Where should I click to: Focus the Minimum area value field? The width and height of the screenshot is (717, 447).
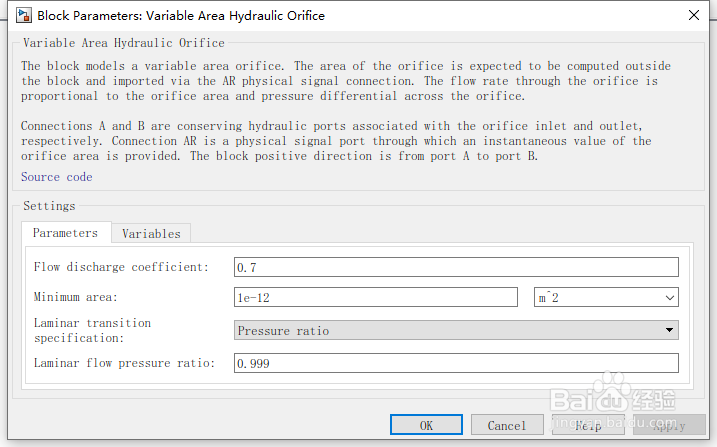click(374, 297)
